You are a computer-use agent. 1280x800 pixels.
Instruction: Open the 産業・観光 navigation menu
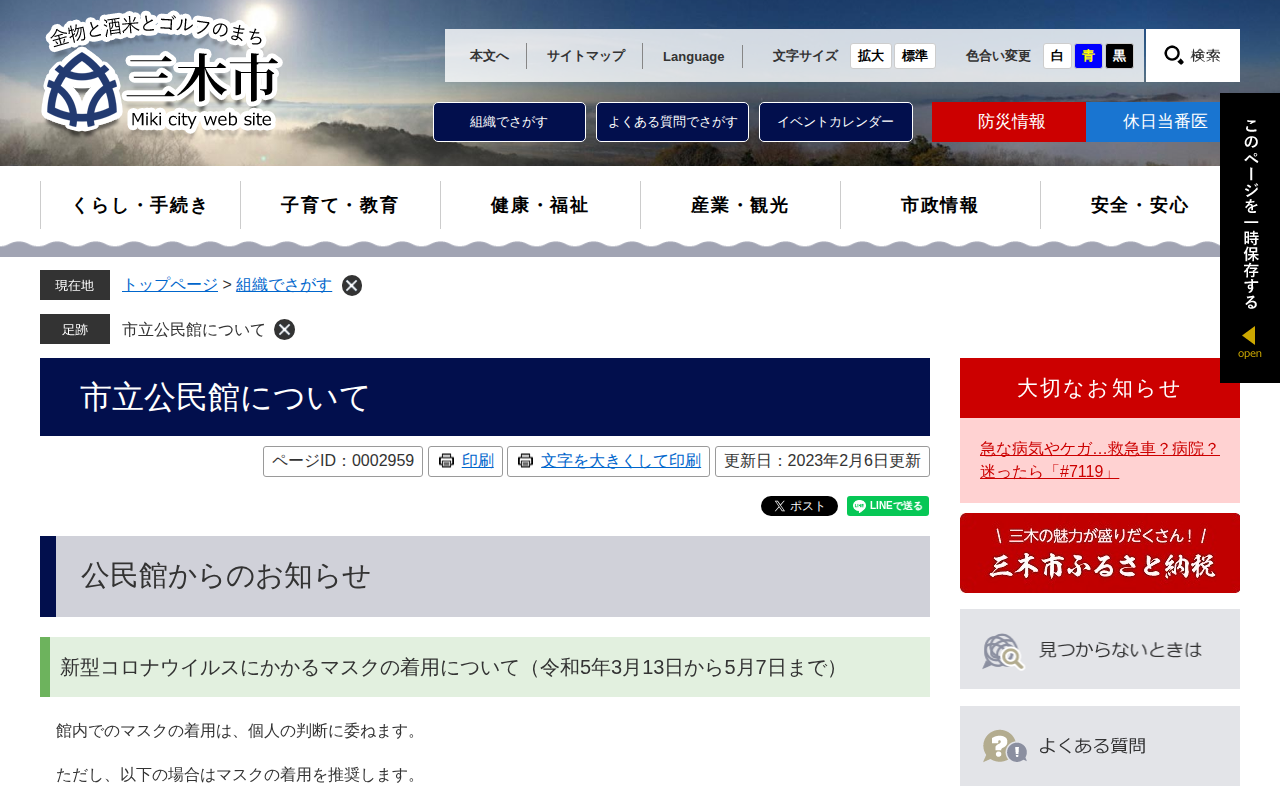740,205
